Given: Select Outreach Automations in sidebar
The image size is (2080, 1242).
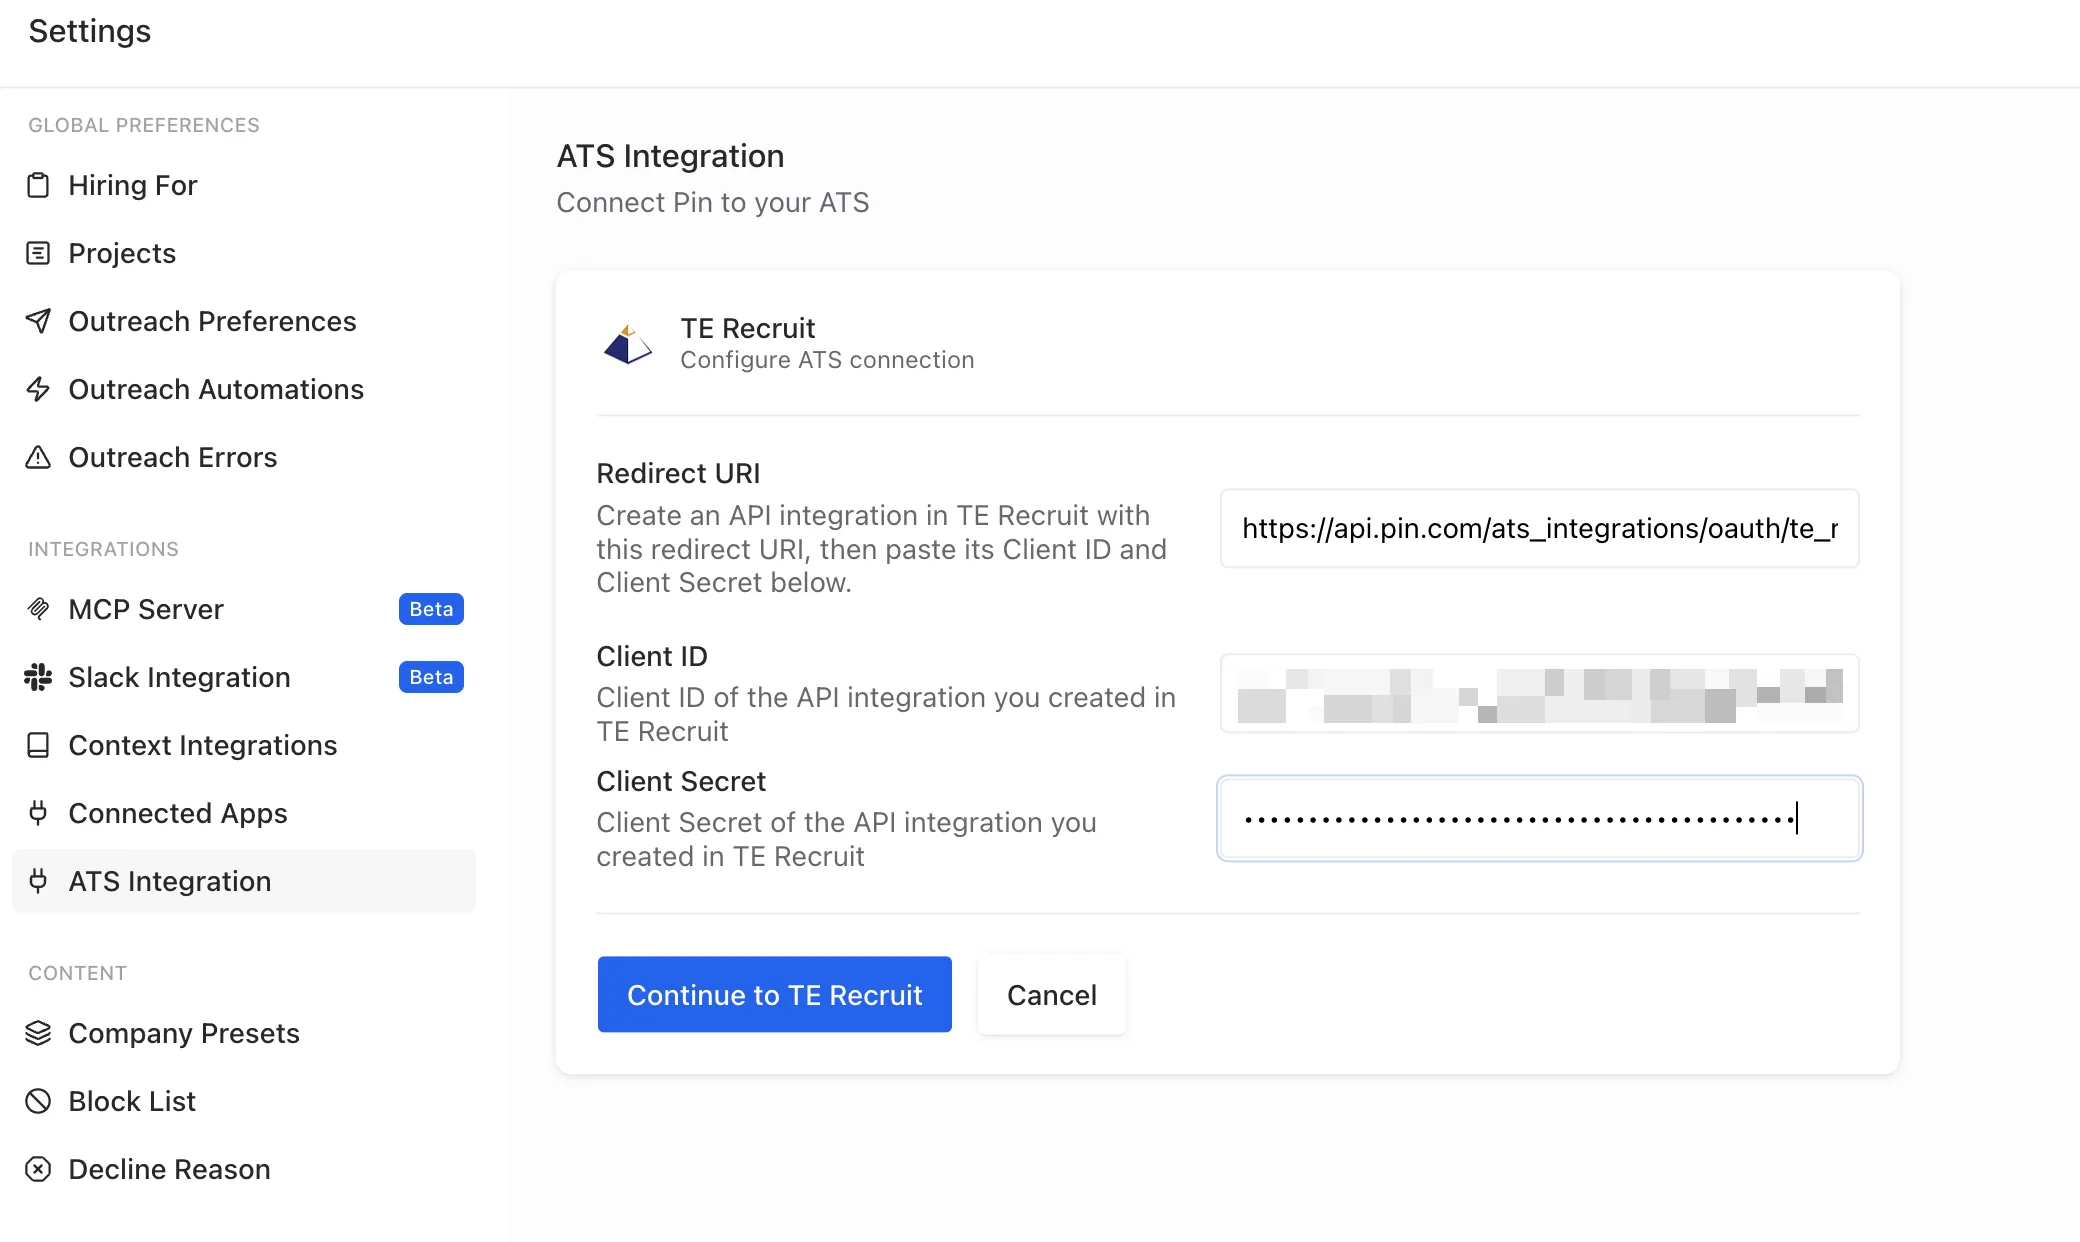Looking at the screenshot, I should (x=244, y=389).
